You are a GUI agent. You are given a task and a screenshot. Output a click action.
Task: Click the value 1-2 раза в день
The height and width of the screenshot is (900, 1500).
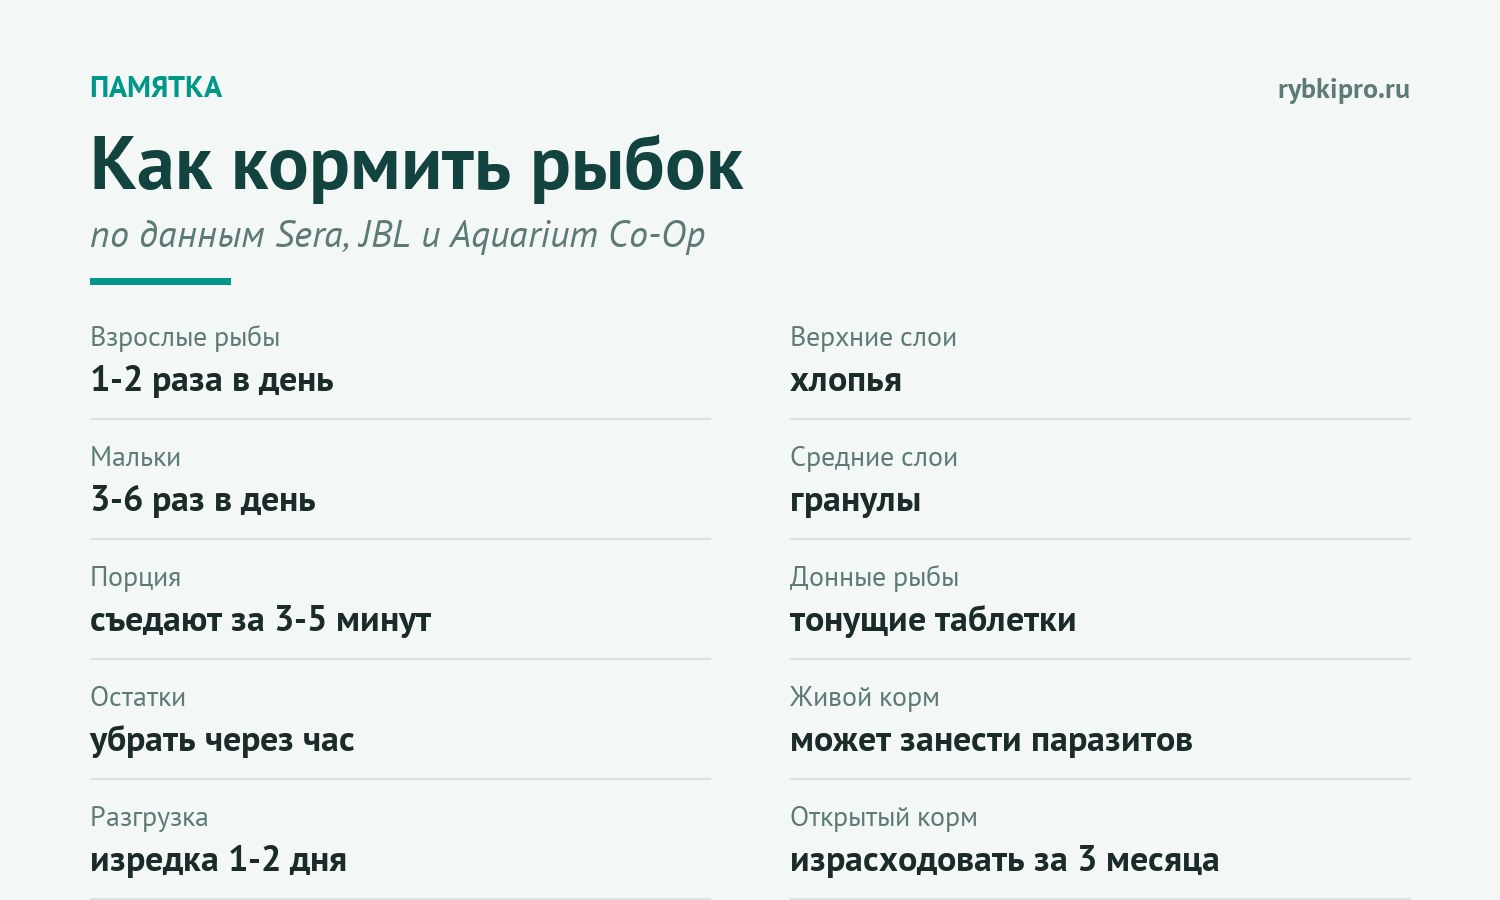point(212,380)
